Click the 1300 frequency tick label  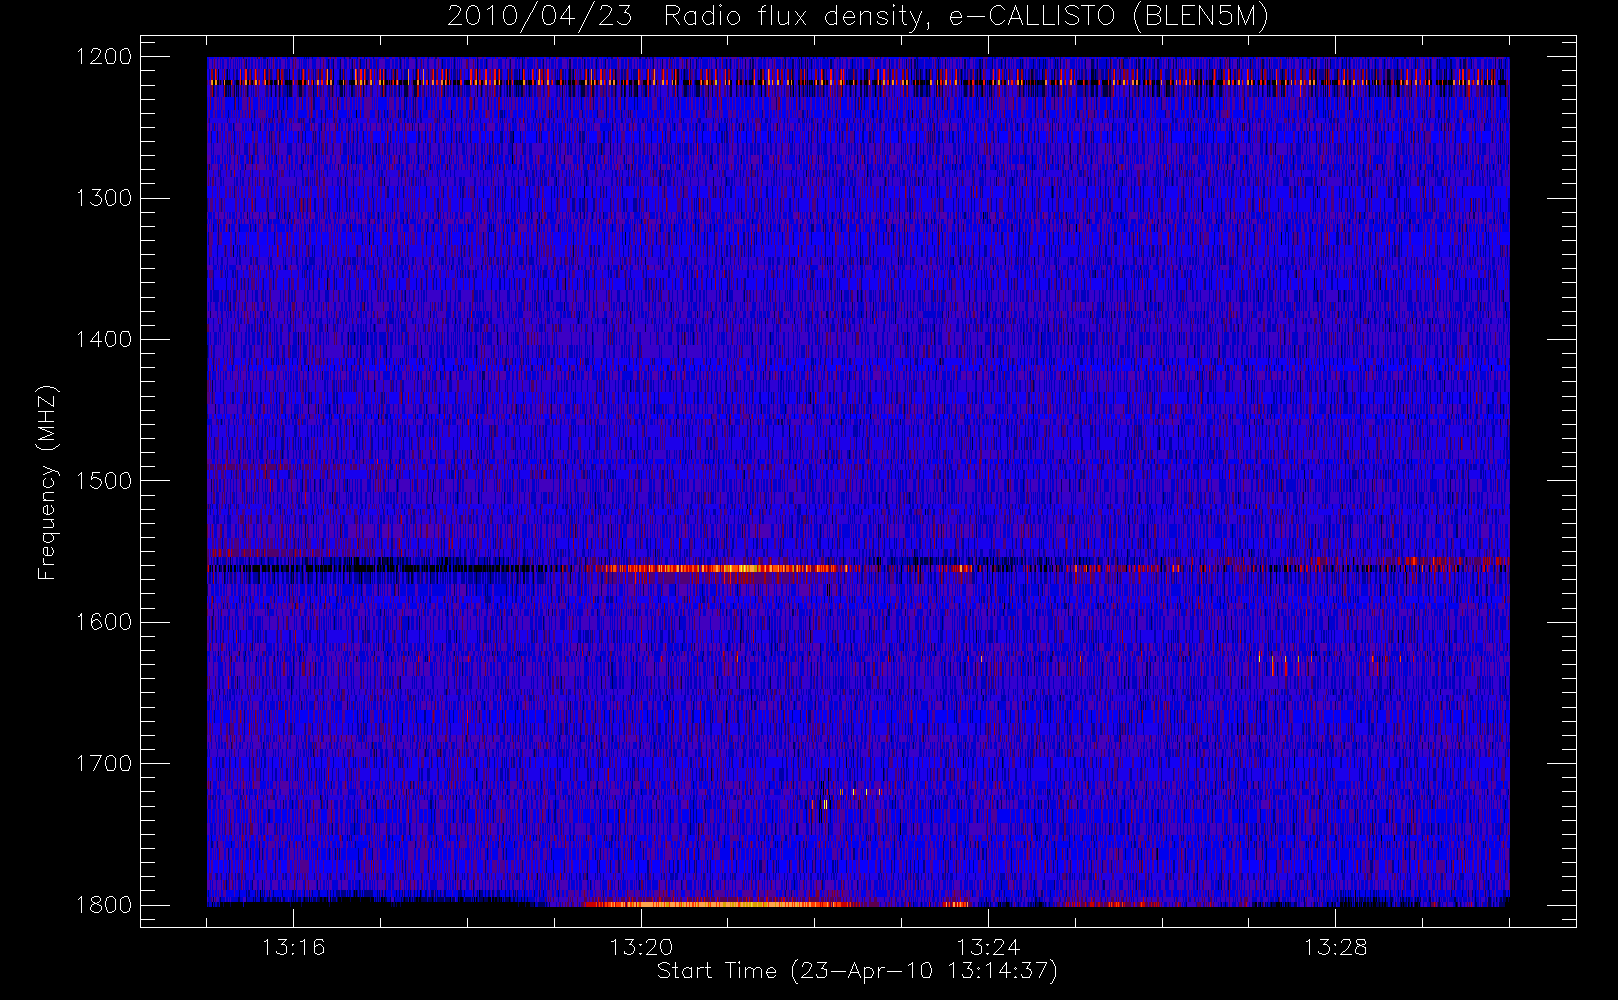click(x=104, y=198)
